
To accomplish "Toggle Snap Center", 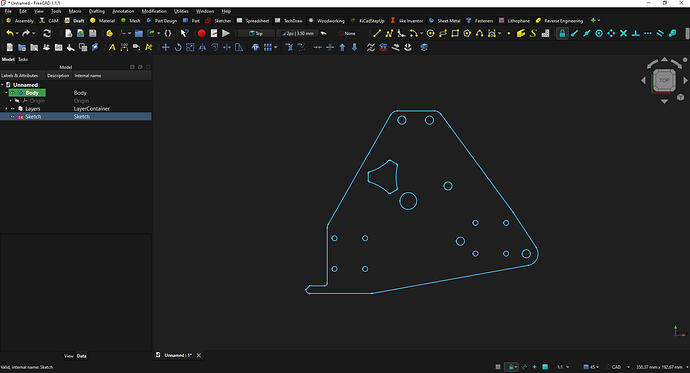I will [x=599, y=33].
